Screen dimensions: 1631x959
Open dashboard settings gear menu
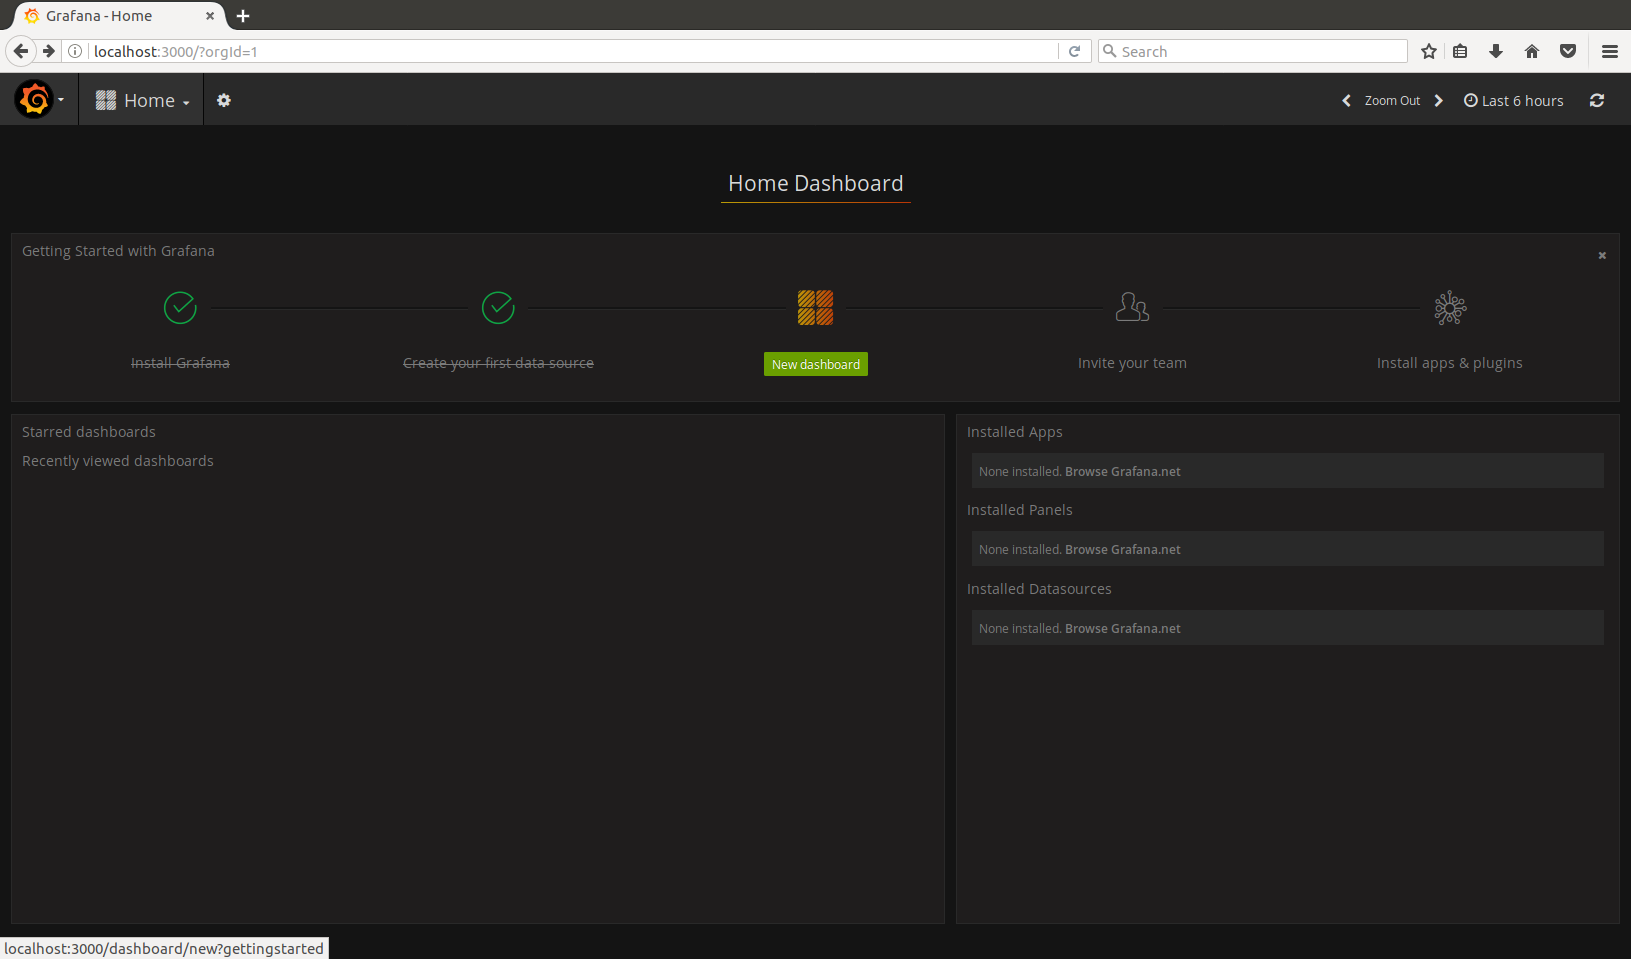click(224, 100)
